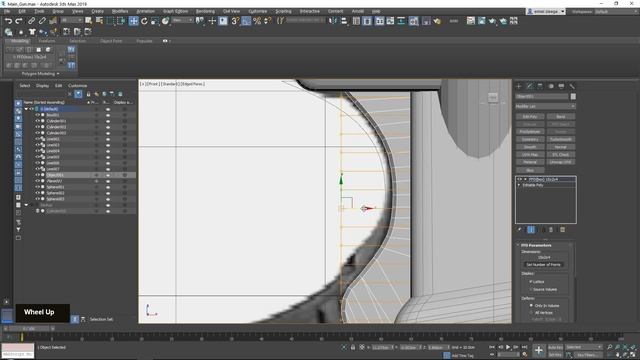
Task: Activate the Select and Move tool
Action: point(133,21)
